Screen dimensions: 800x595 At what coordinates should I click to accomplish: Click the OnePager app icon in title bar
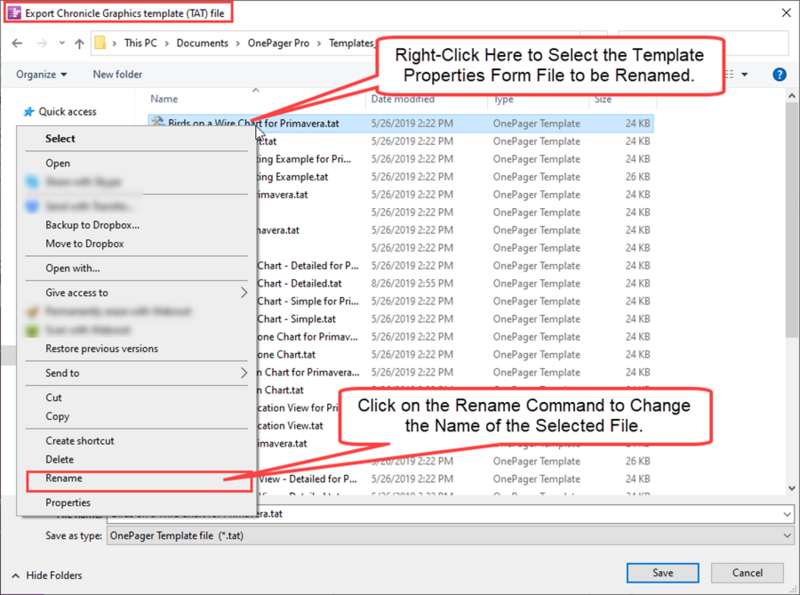click(x=14, y=13)
